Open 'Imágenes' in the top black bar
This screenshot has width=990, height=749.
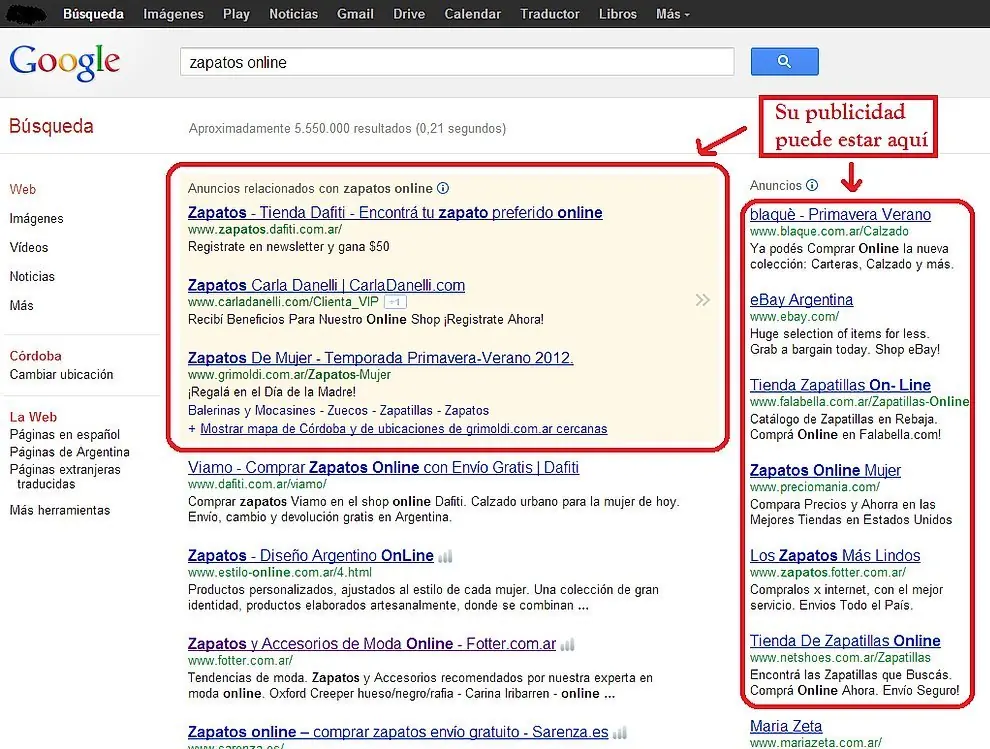click(x=174, y=14)
